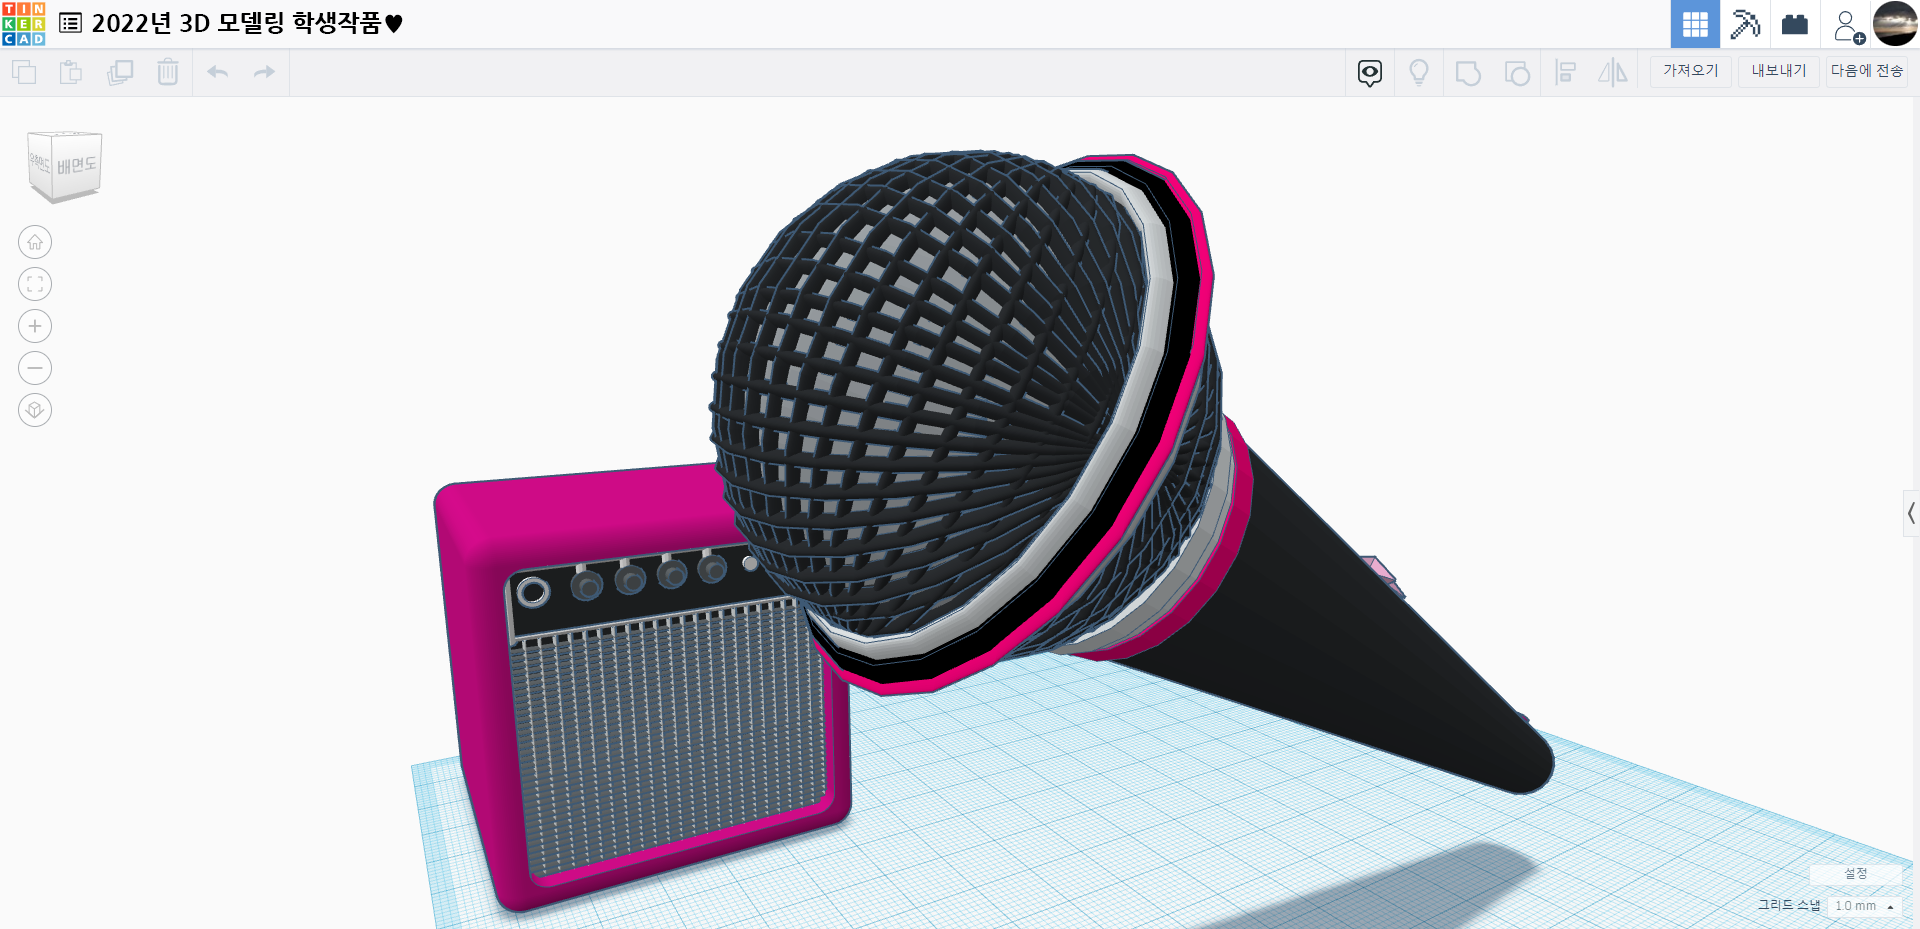
Task: Switch to Bricks mode
Action: 1795,24
